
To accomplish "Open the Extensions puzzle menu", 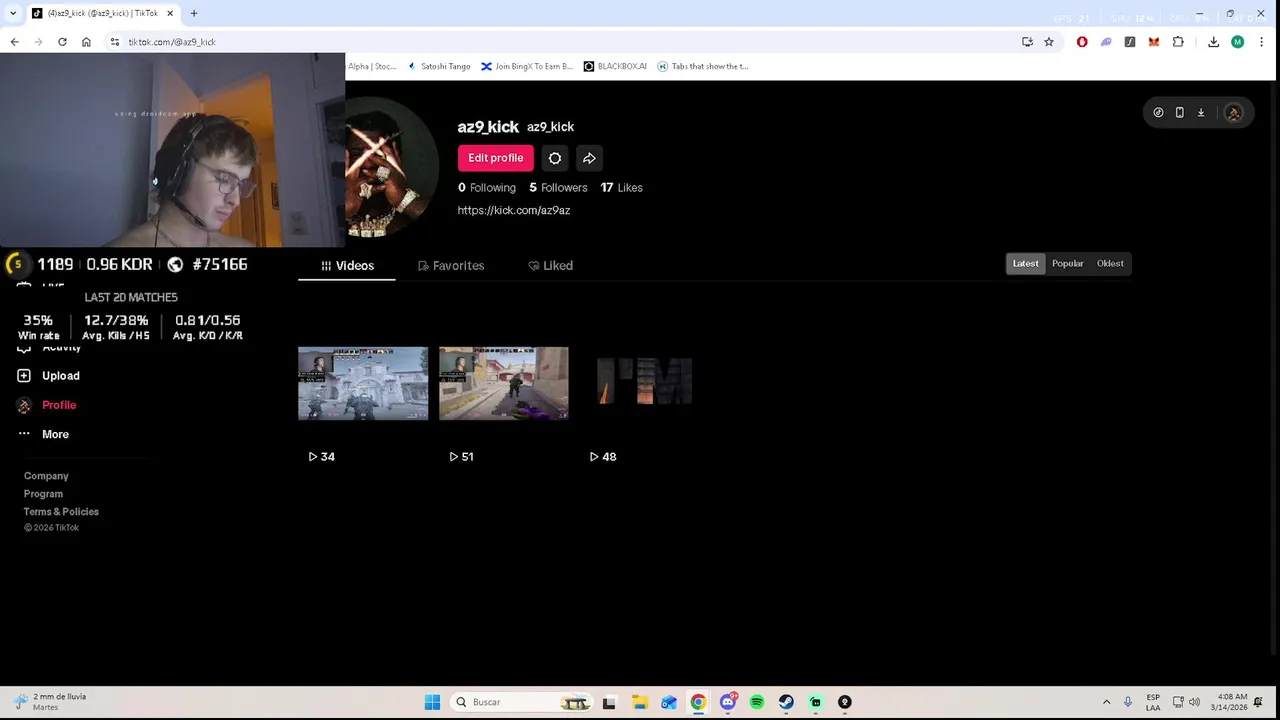I will pyautogui.click(x=1178, y=42).
